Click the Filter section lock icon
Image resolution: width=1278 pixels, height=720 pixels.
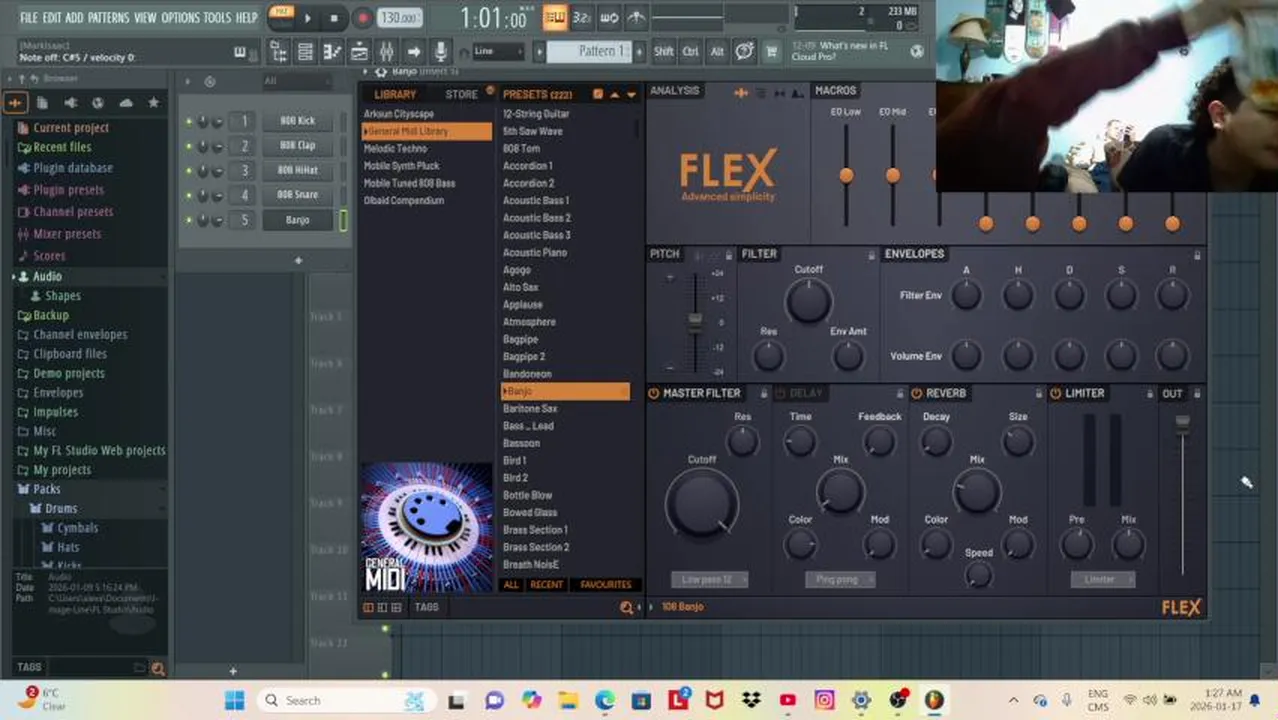871,255
